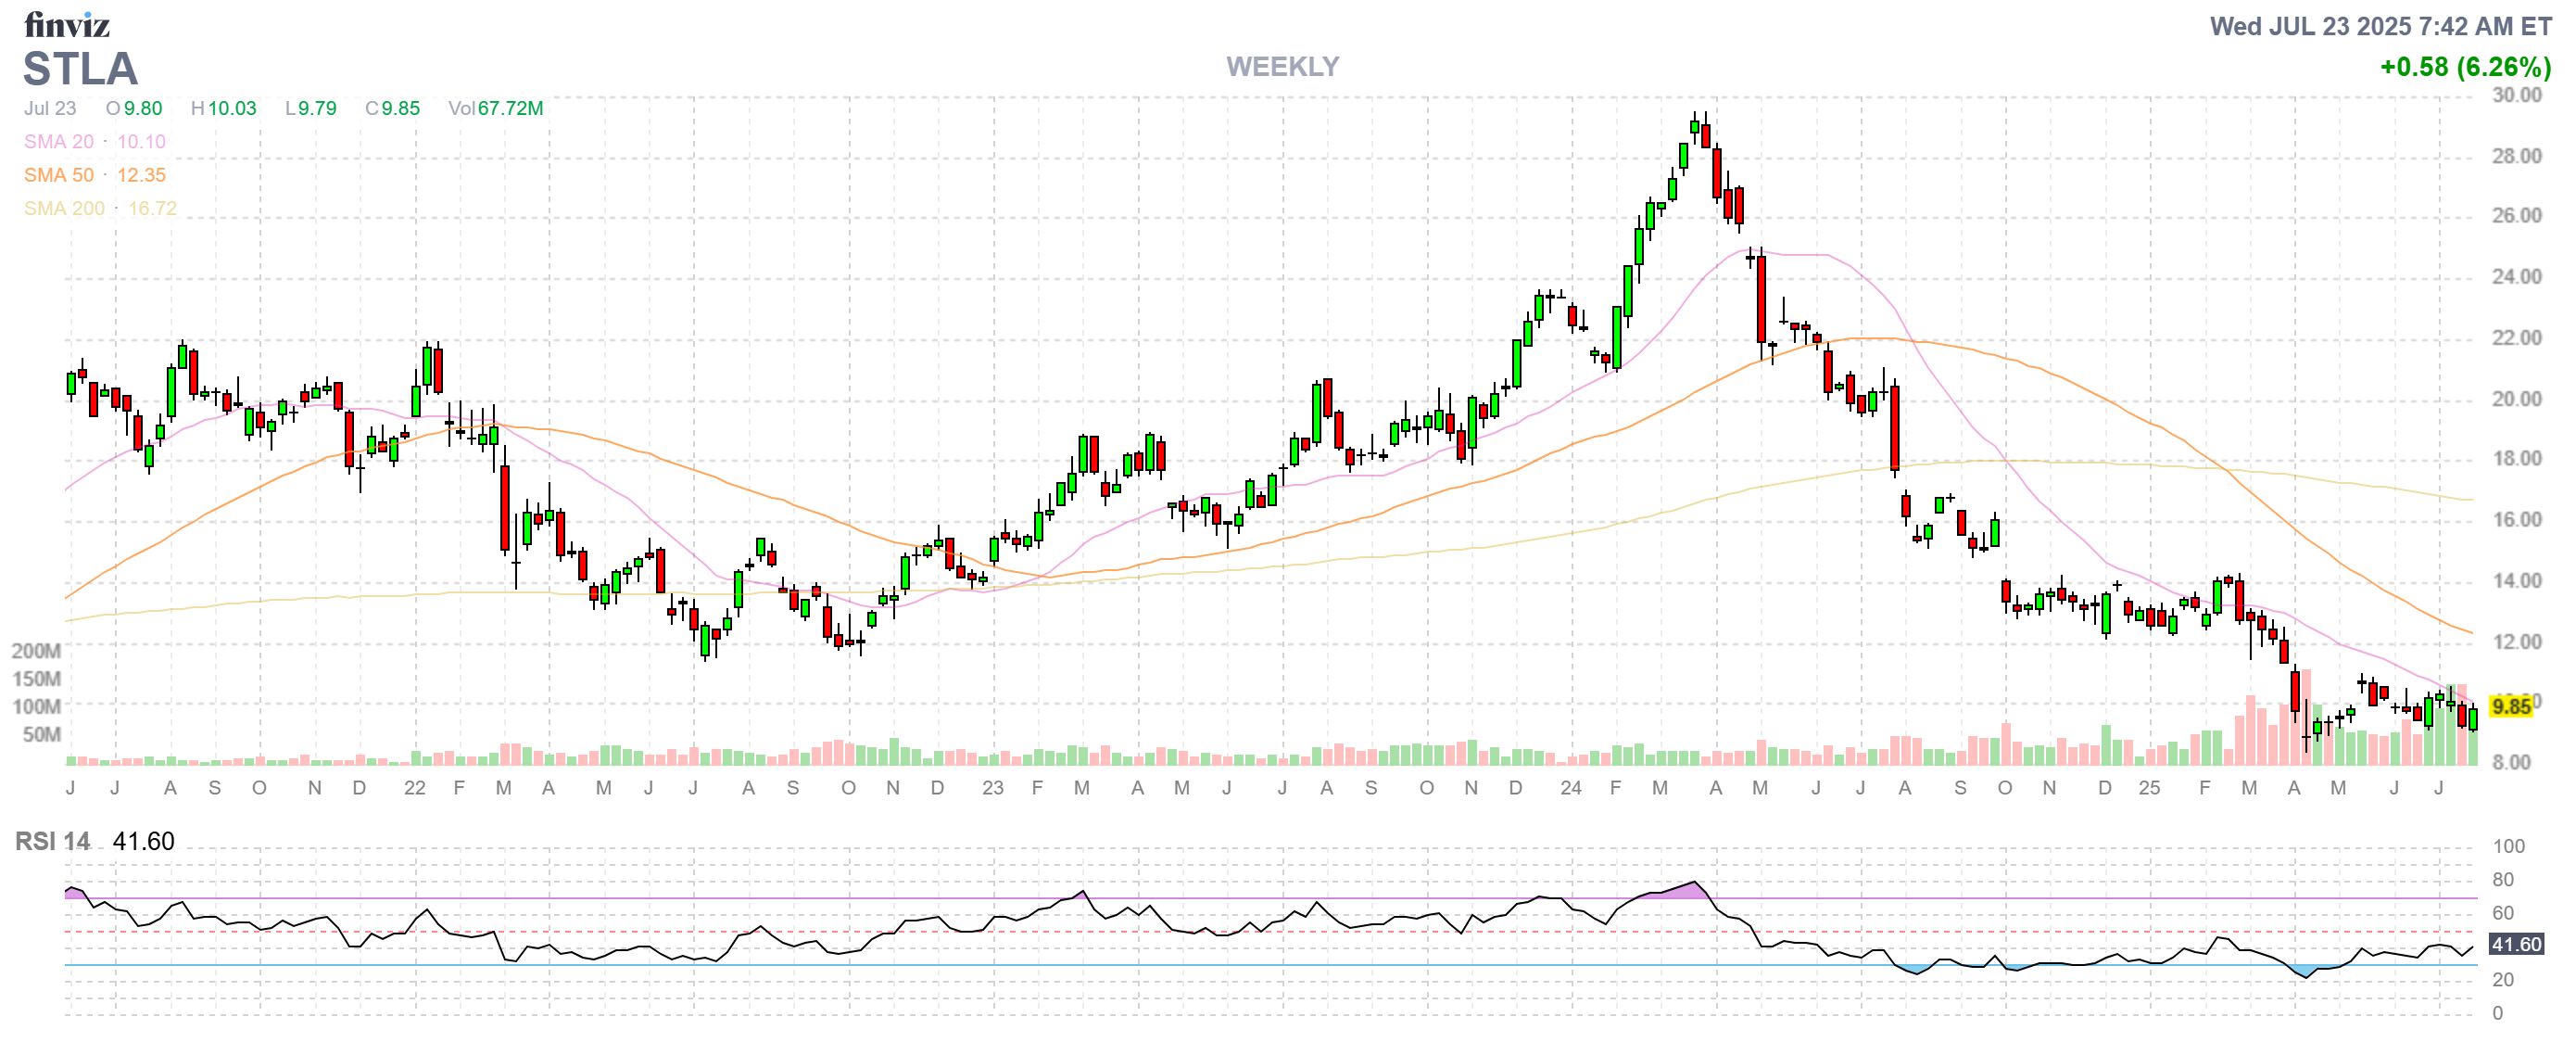Image resolution: width=2576 pixels, height=1042 pixels.
Task: Click the 30.00 price axis label
Action: tap(2516, 95)
